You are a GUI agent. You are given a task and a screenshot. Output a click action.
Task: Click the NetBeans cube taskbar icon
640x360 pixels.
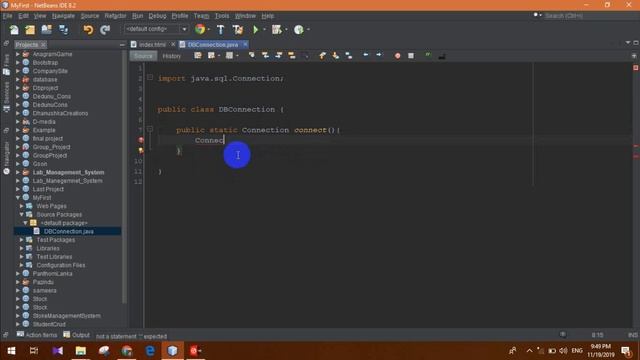pyautogui.click(x=173, y=351)
